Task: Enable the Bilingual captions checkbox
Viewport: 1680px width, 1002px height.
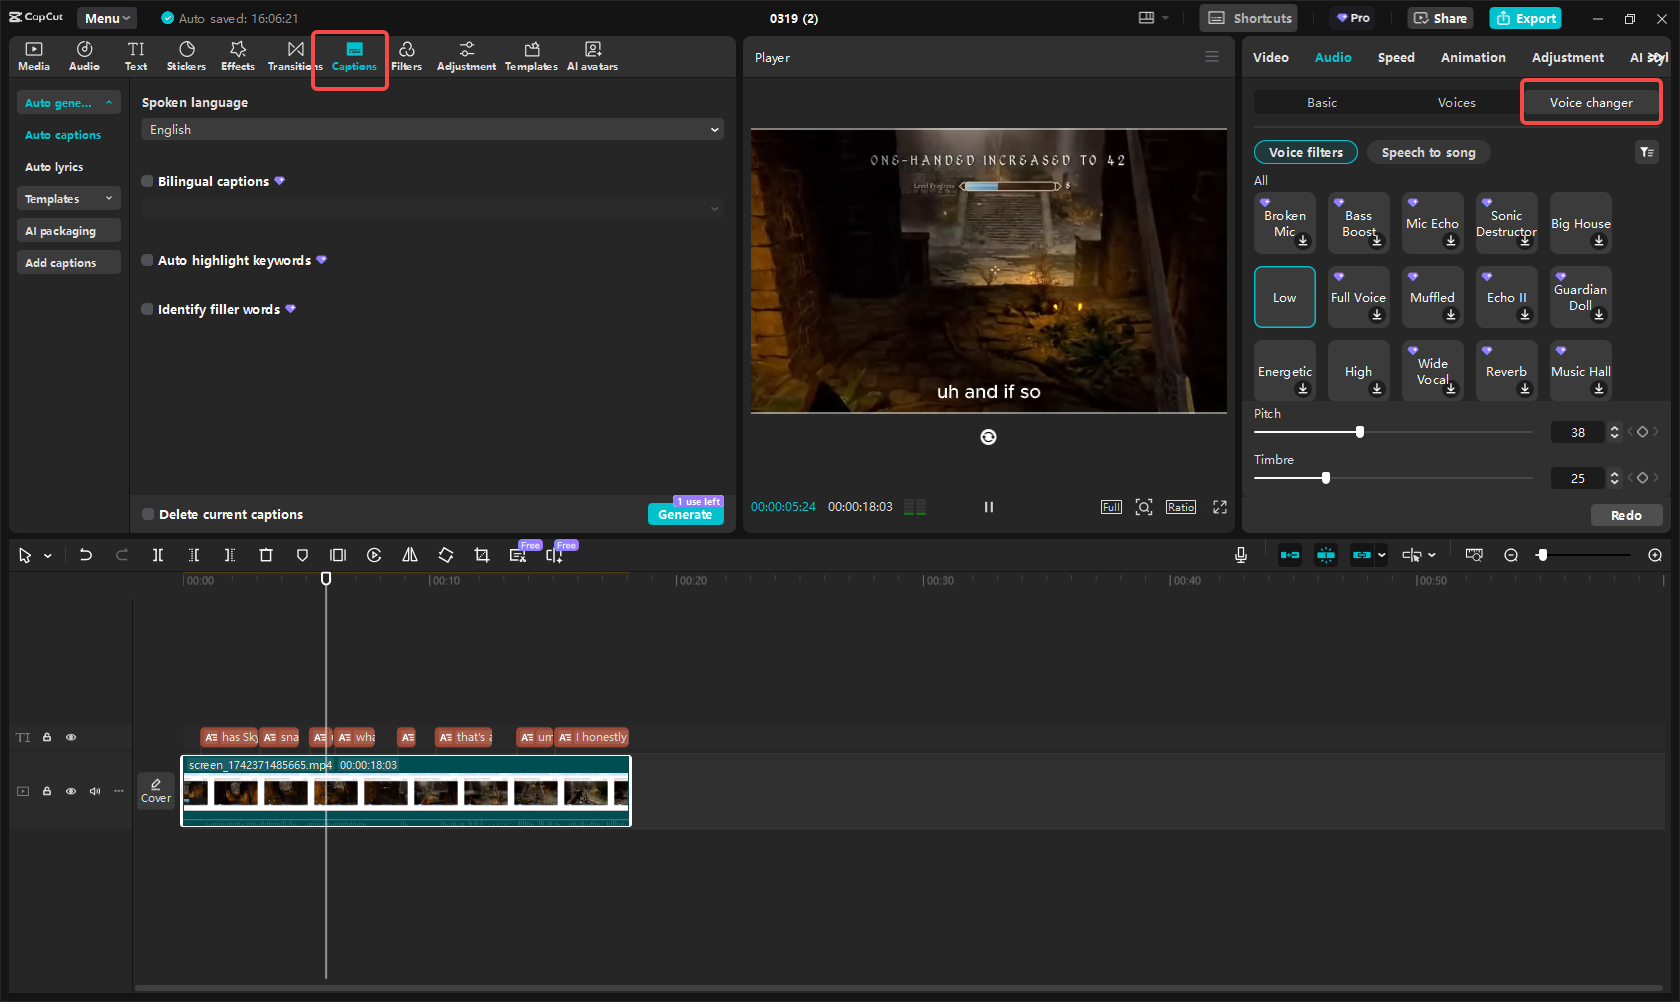Action: (147, 181)
